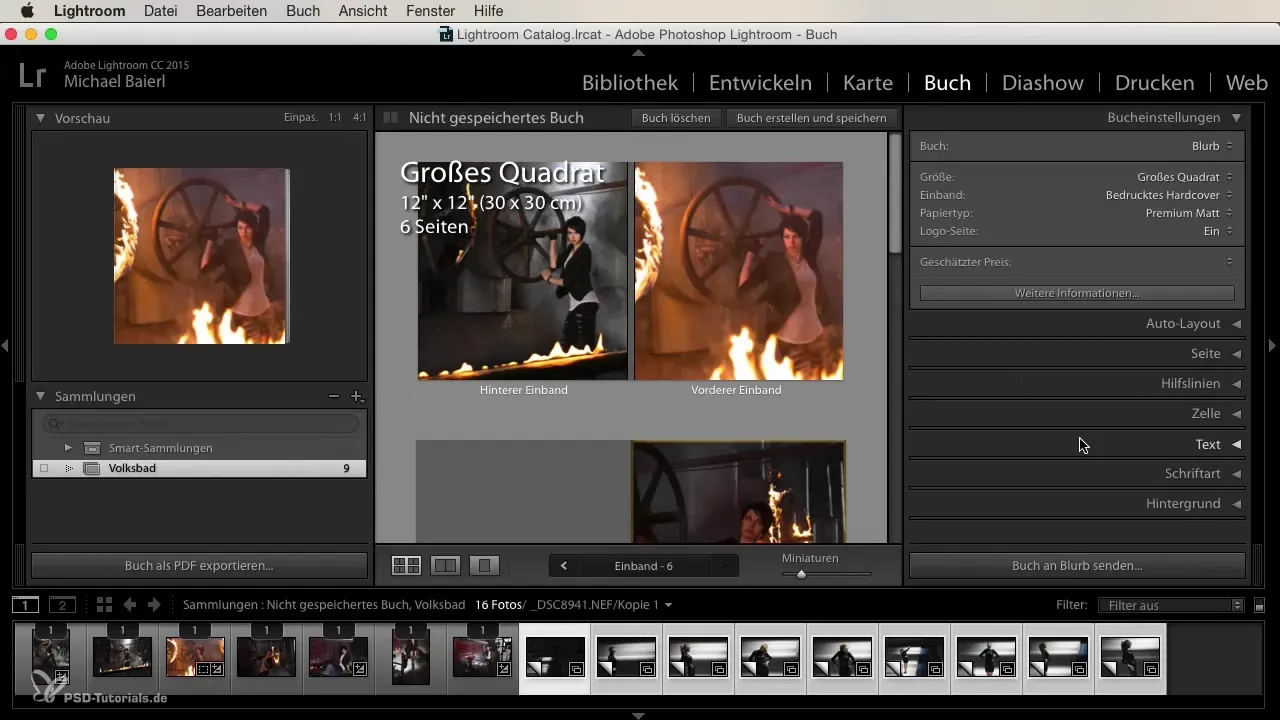Image resolution: width=1280 pixels, height=720 pixels.
Task: Hide the top module picker arrow
Action: (639, 52)
